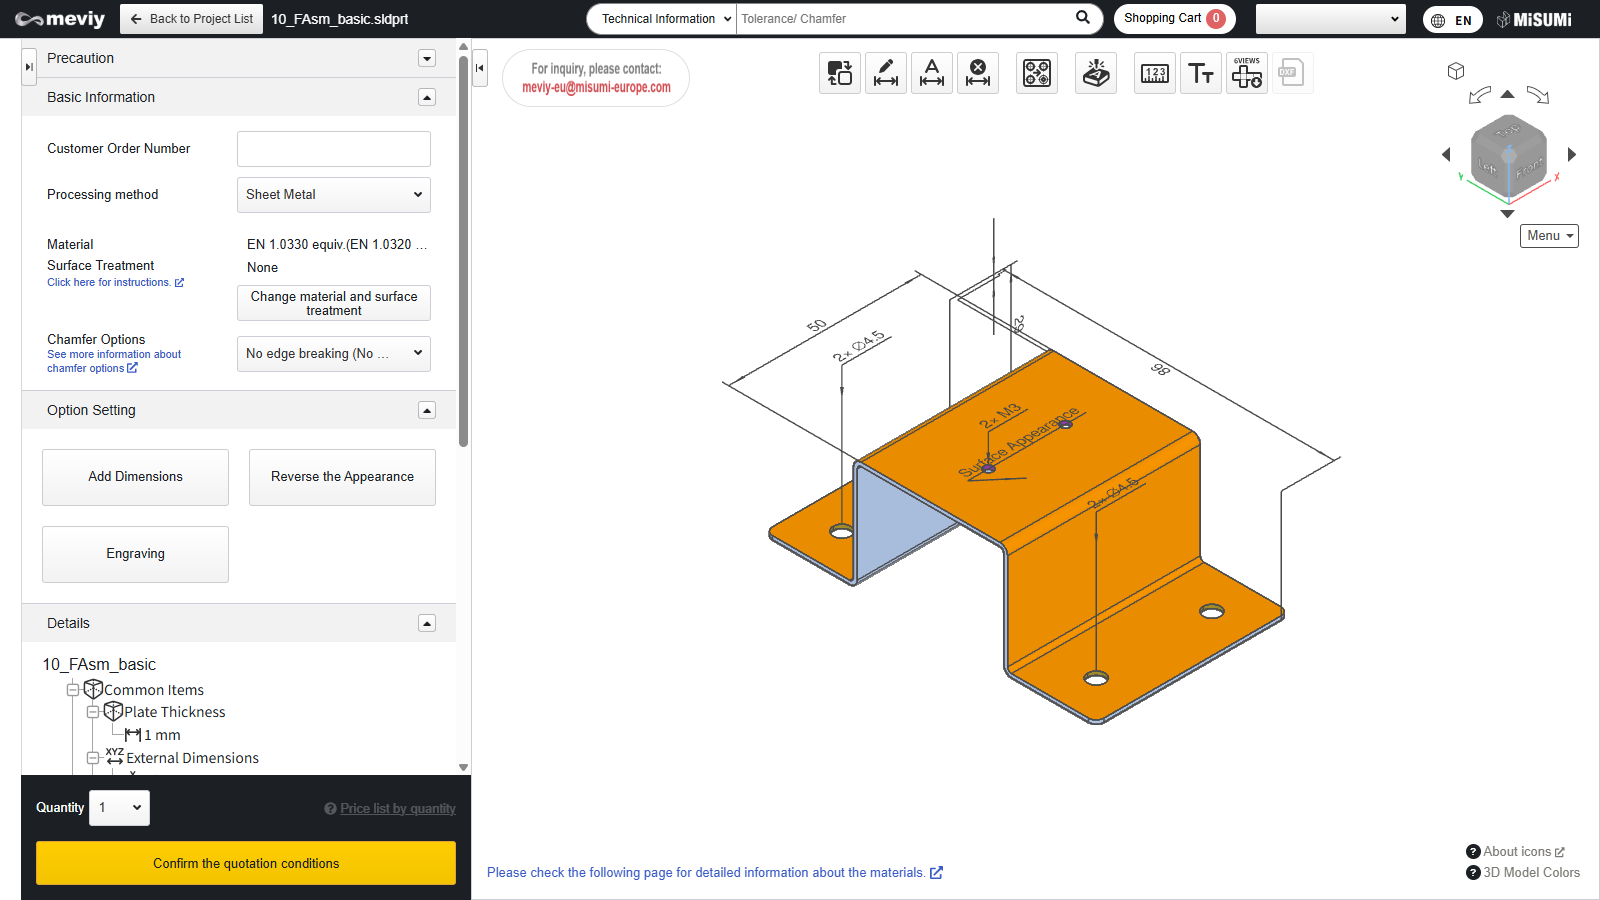Open the Chamfer Options dropdown

(334, 354)
